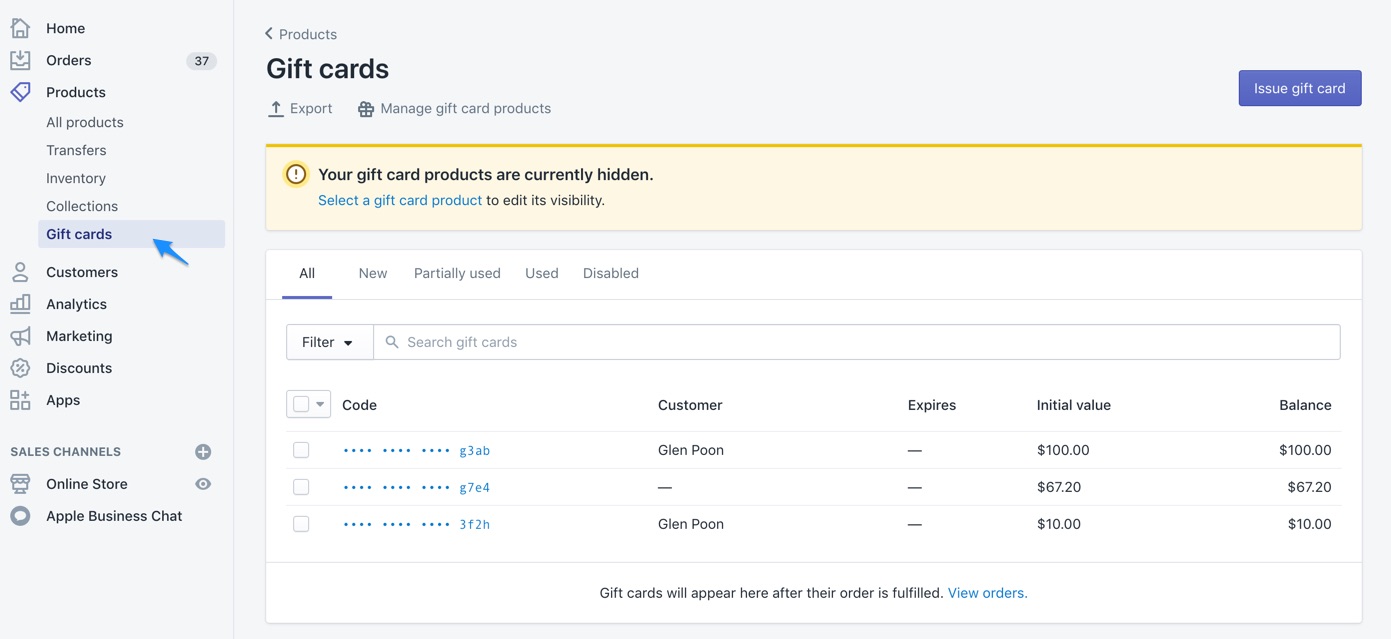Click the Customers person icon

pos(20,272)
